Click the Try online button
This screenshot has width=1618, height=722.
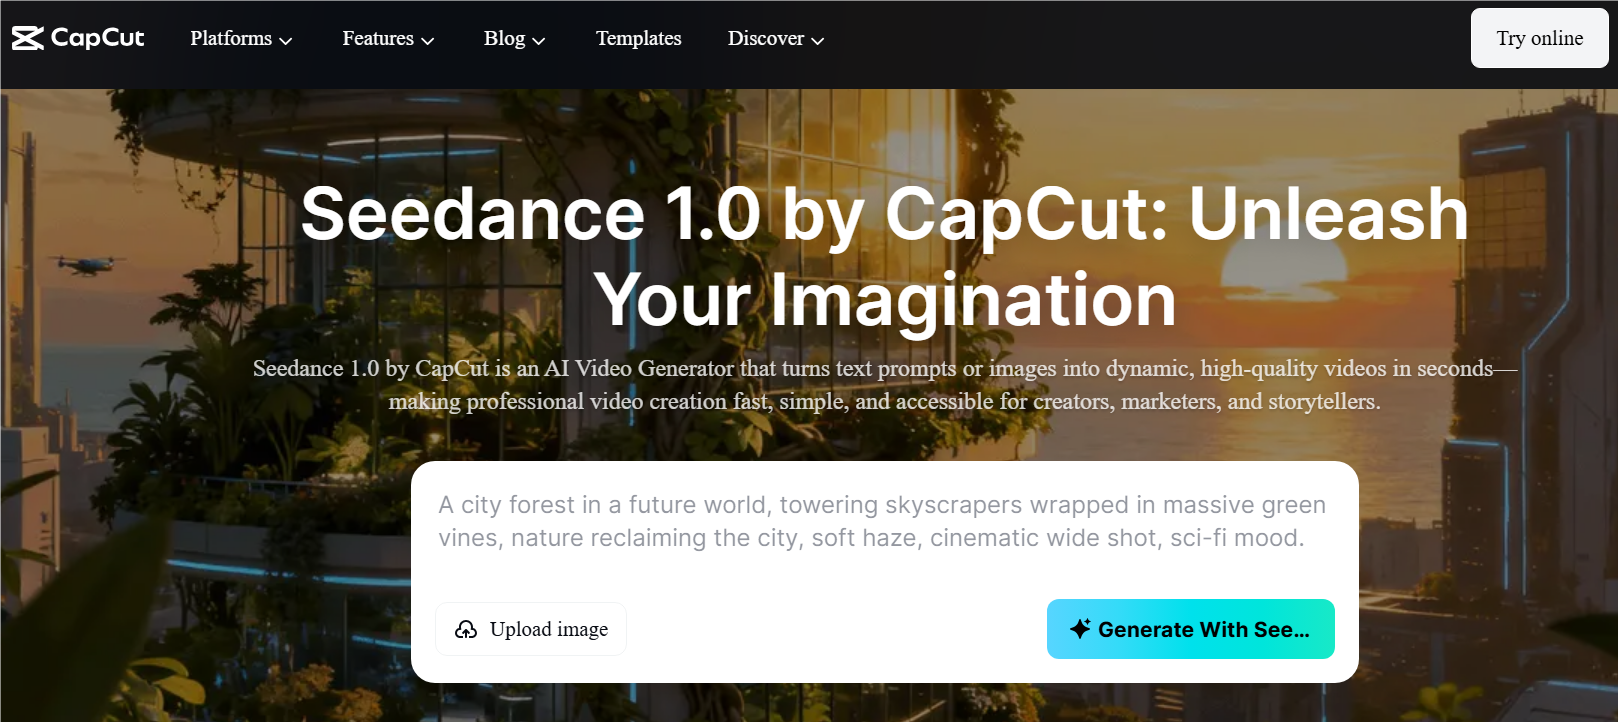tap(1539, 38)
